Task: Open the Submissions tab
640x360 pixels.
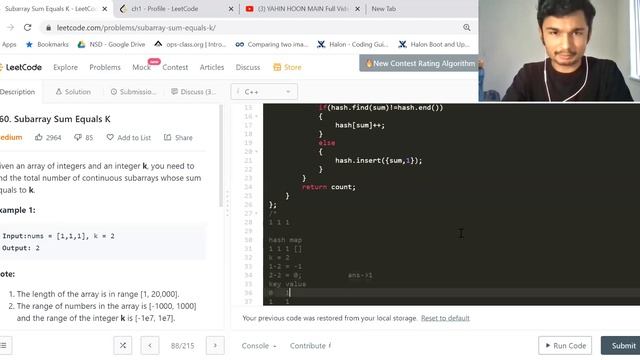Action: coord(133,92)
